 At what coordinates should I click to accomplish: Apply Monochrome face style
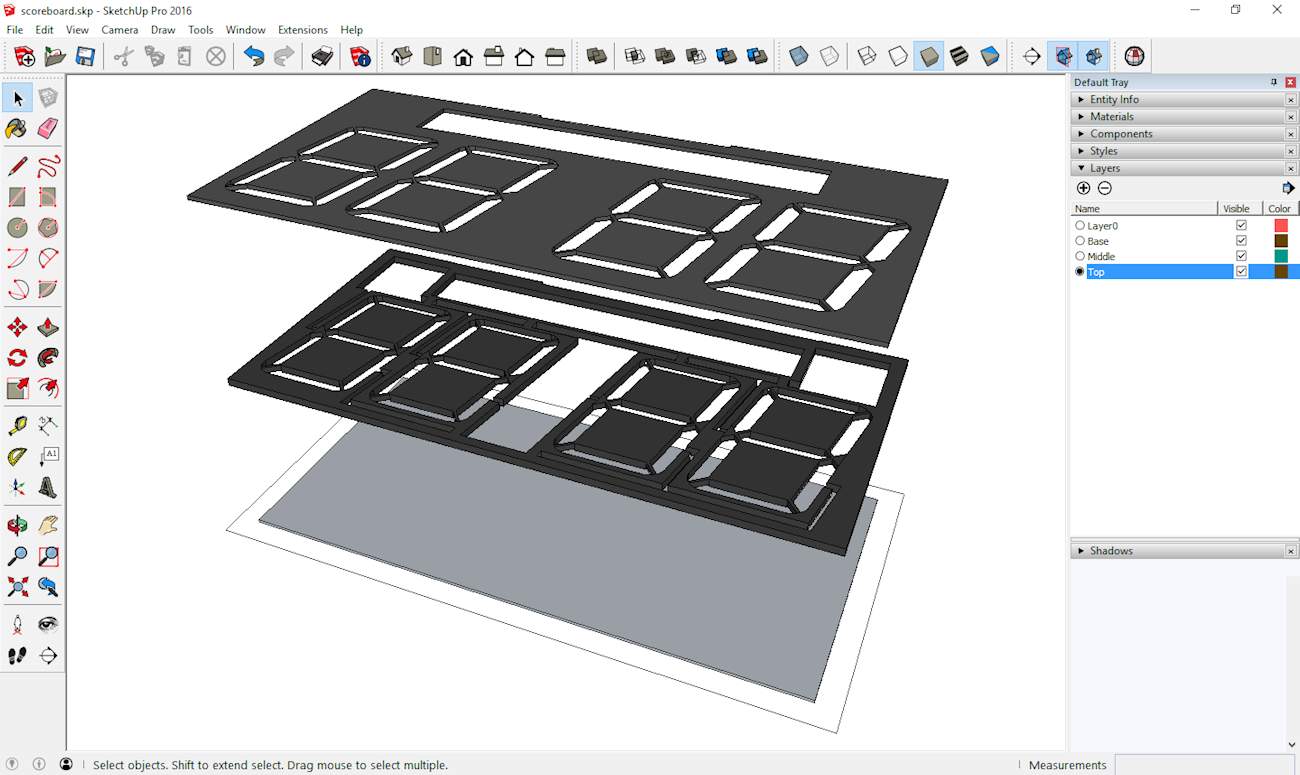[990, 57]
